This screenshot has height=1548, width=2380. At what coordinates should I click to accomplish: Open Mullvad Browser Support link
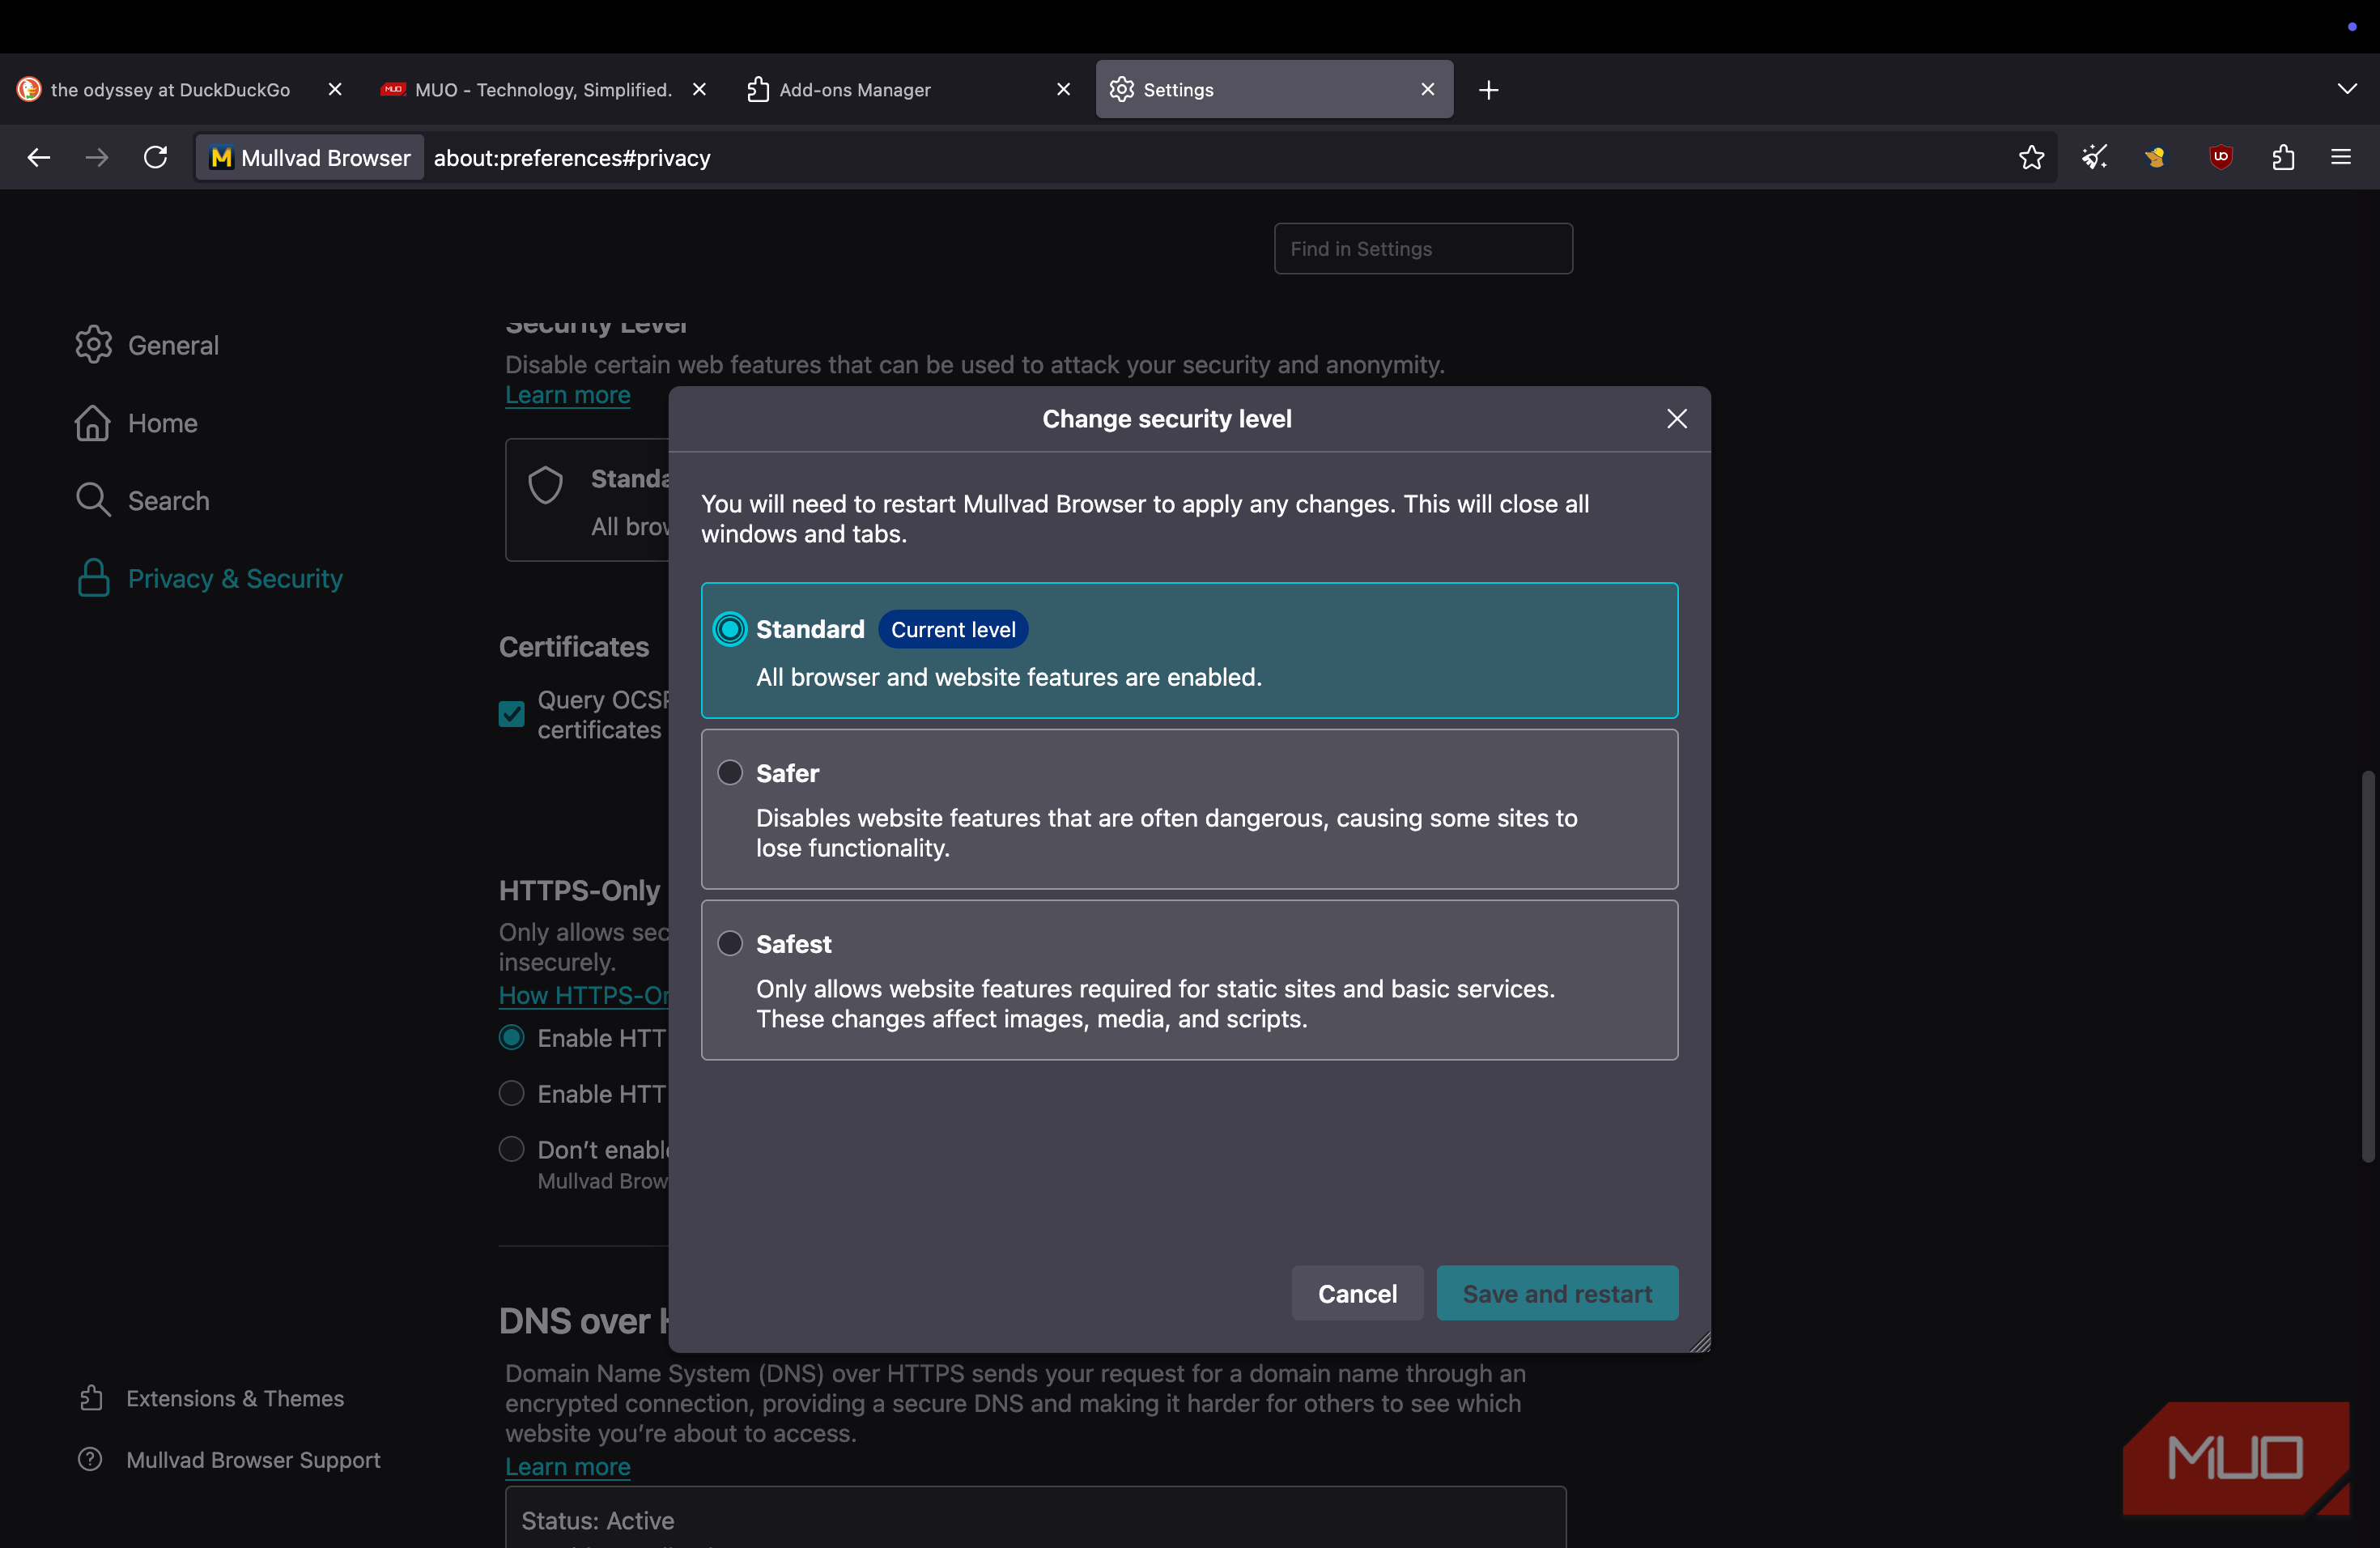tap(253, 1460)
